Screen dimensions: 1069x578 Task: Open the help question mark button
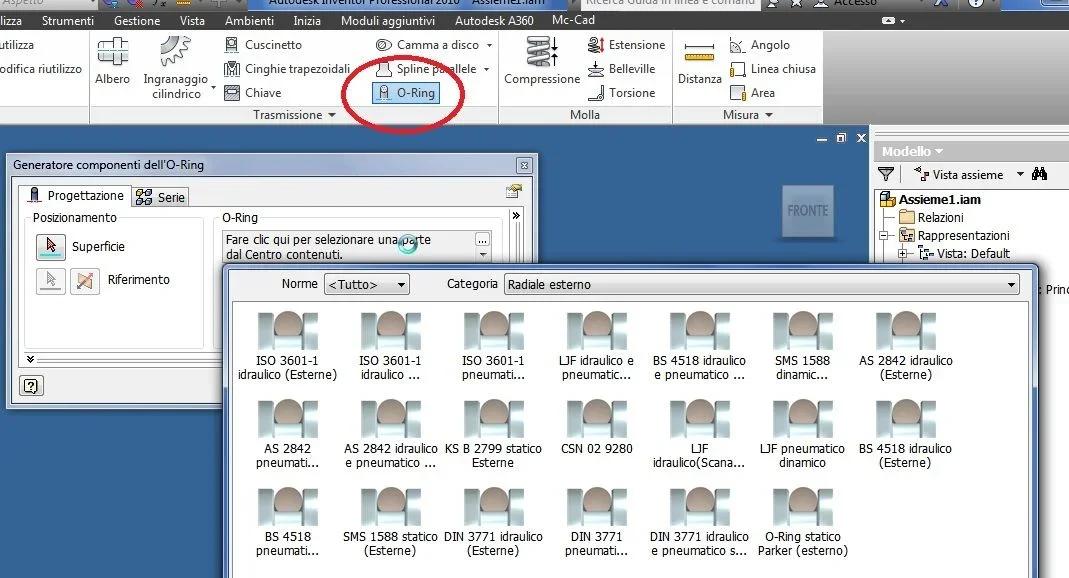31,386
